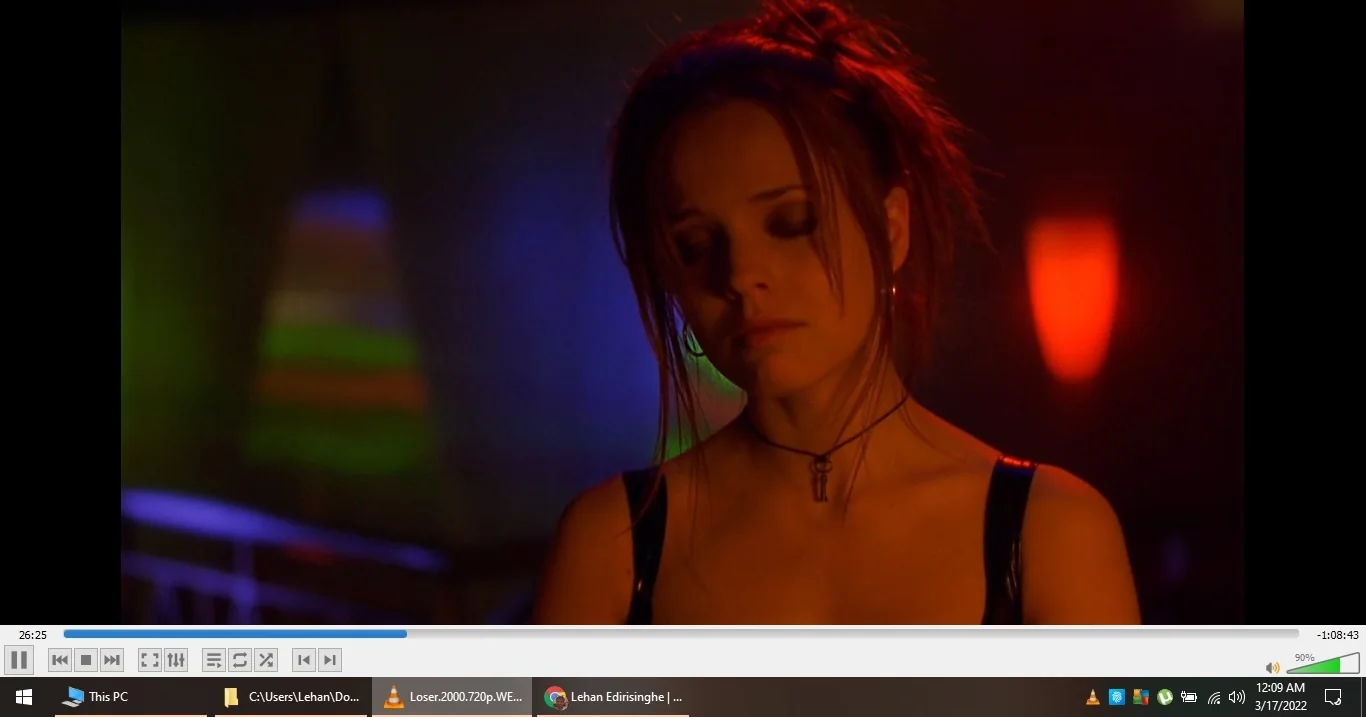Toggle fullscreen video mode

click(150, 660)
